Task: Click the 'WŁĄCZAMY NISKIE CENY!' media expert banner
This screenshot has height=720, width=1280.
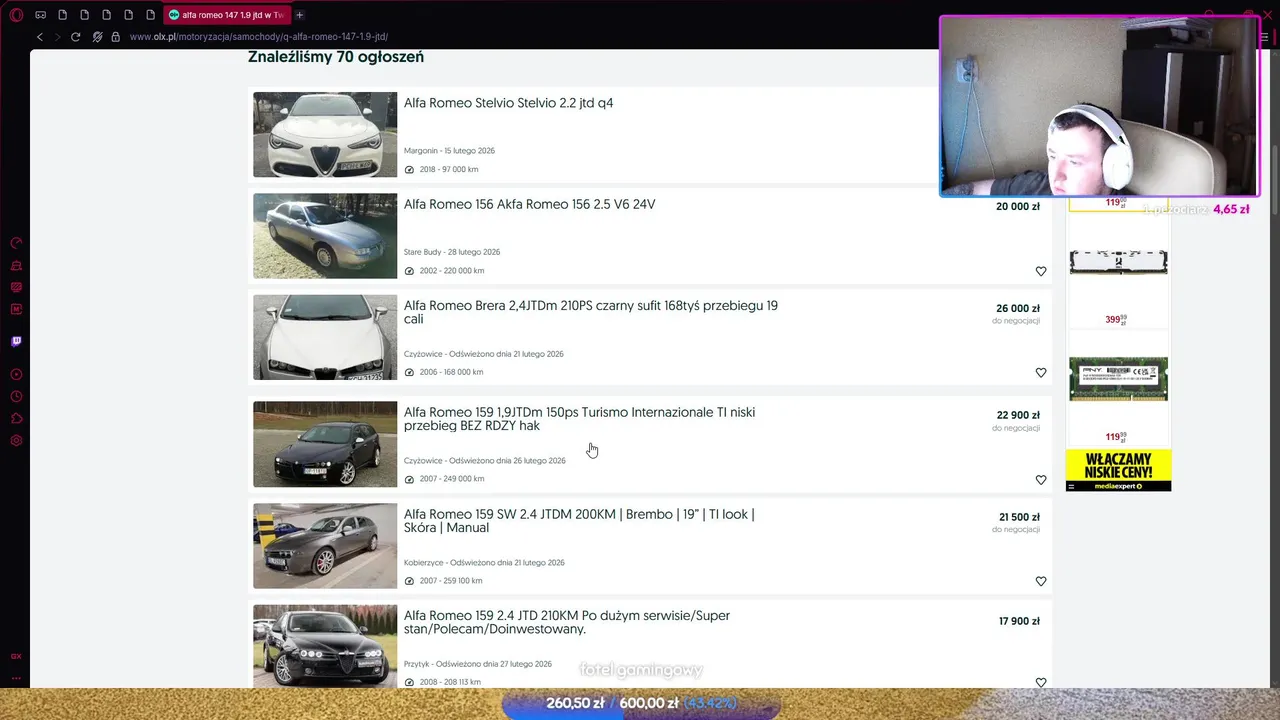Action: point(1118,470)
